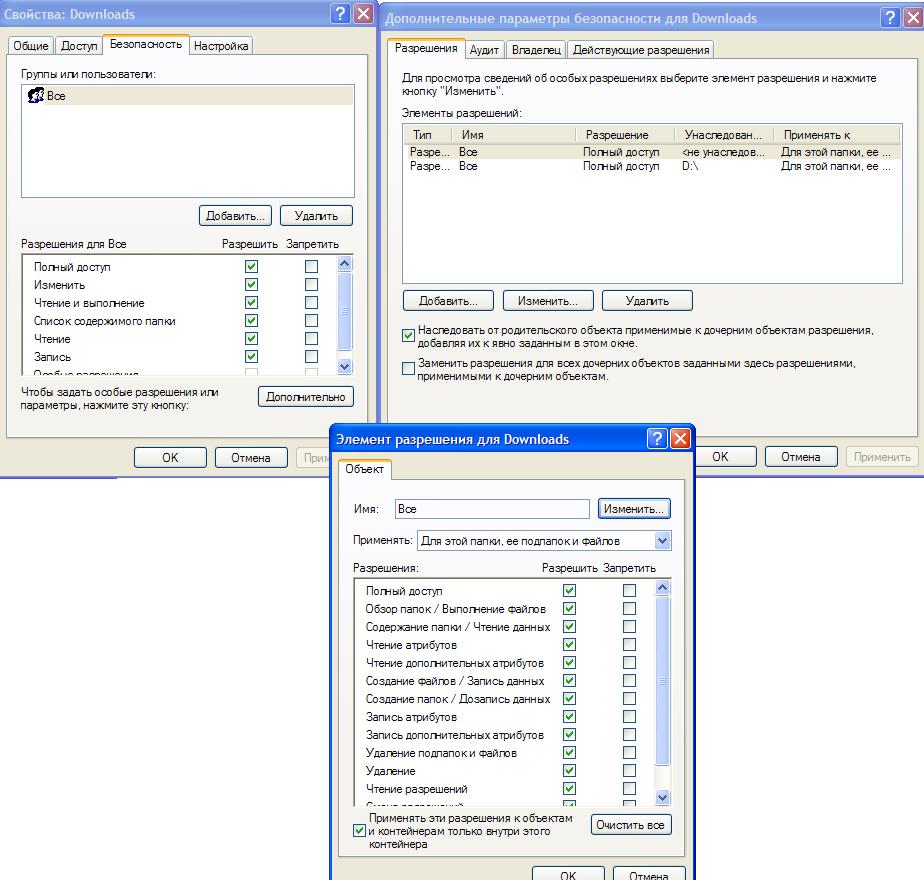Click Удалить in Advanced Security Settings
This screenshot has height=880, width=924.
[647, 301]
